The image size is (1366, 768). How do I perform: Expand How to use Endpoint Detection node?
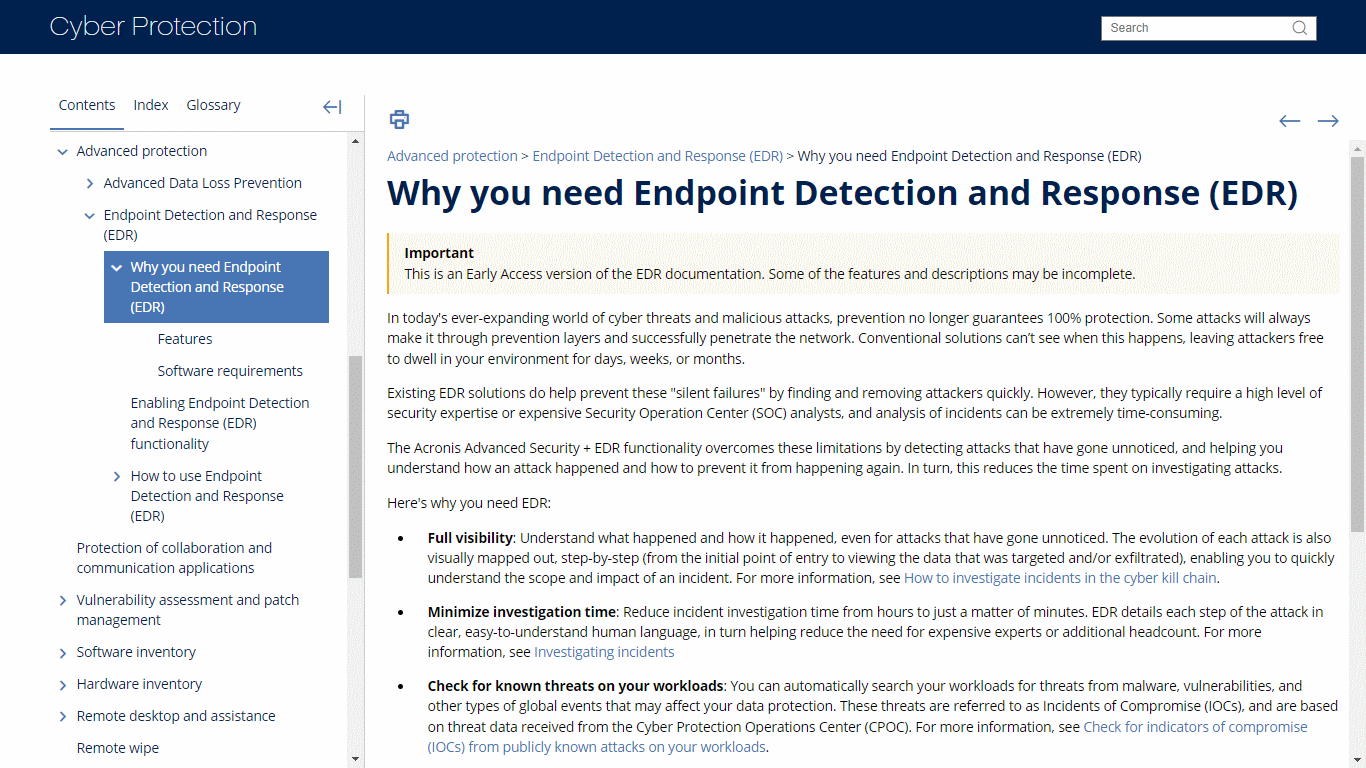(117, 477)
